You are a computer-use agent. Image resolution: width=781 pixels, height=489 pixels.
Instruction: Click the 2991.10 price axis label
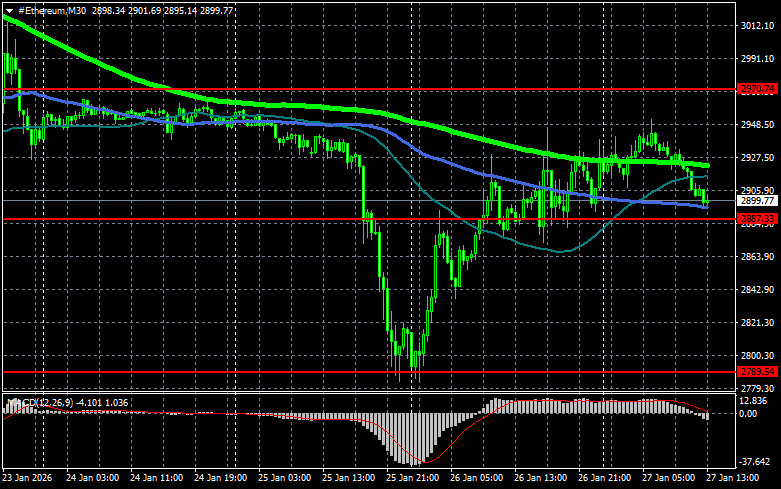[757, 59]
